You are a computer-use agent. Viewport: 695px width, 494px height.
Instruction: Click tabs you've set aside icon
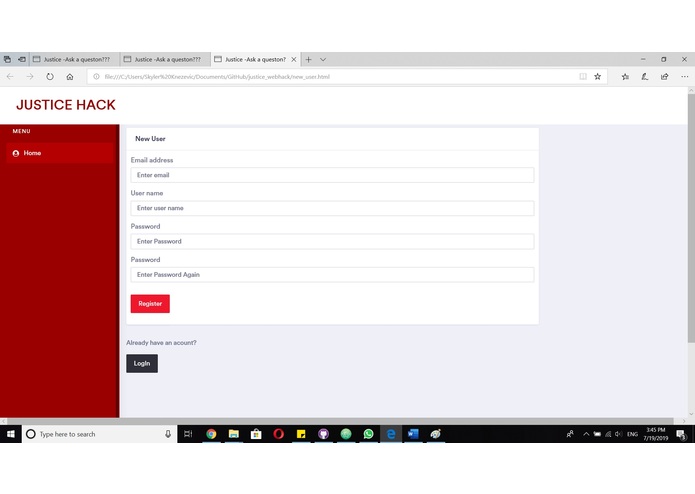[7, 59]
